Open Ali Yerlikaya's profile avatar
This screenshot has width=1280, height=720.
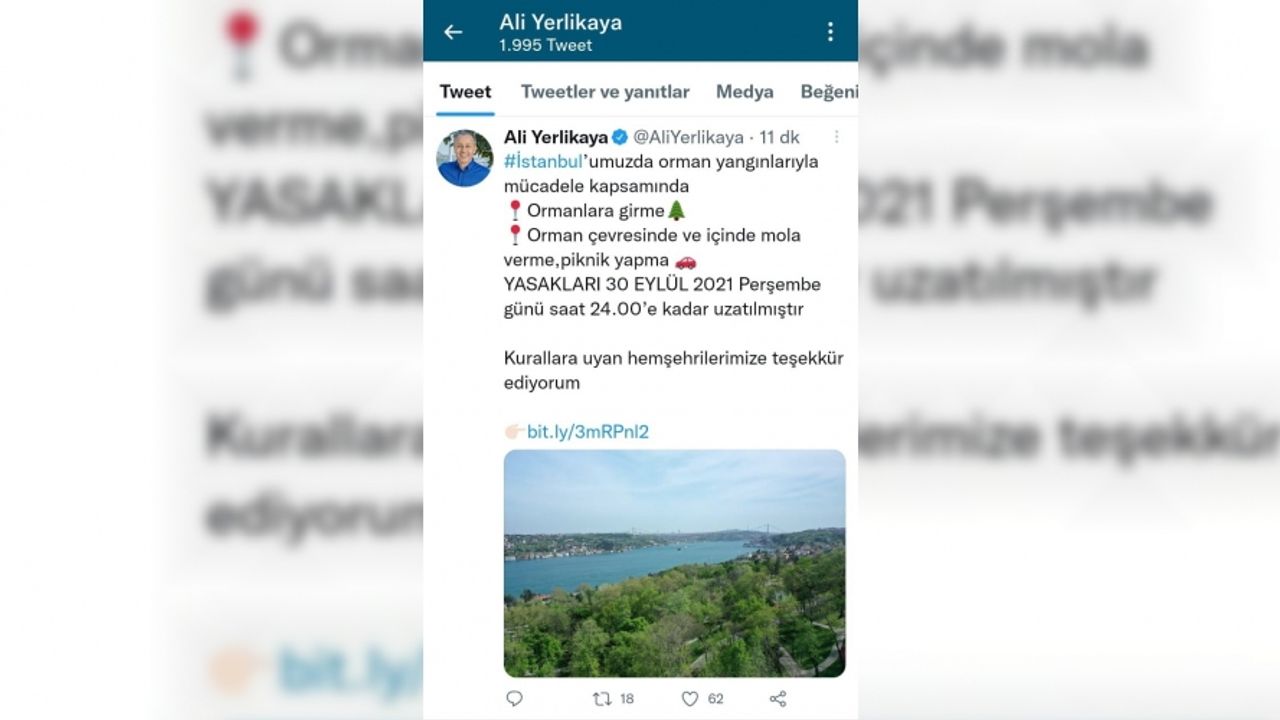point(465,158)
